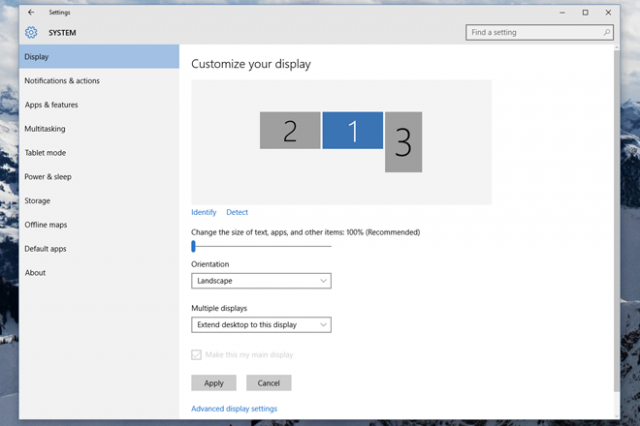Go to Apps & features section
Image resolution: width=640 pixels, height=426 pixels.
51,105
